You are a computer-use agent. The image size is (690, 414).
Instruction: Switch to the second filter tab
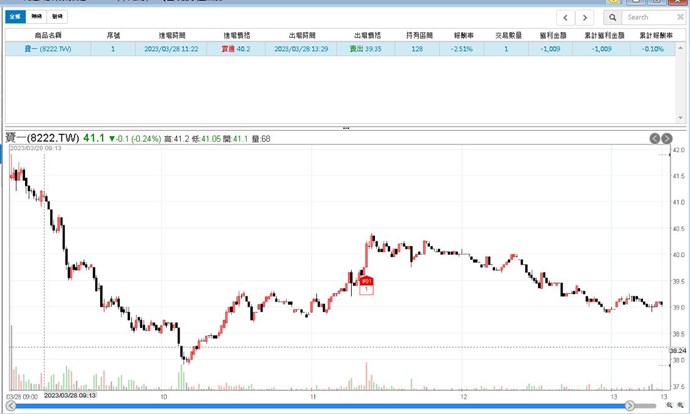click(x=37, y=18)
